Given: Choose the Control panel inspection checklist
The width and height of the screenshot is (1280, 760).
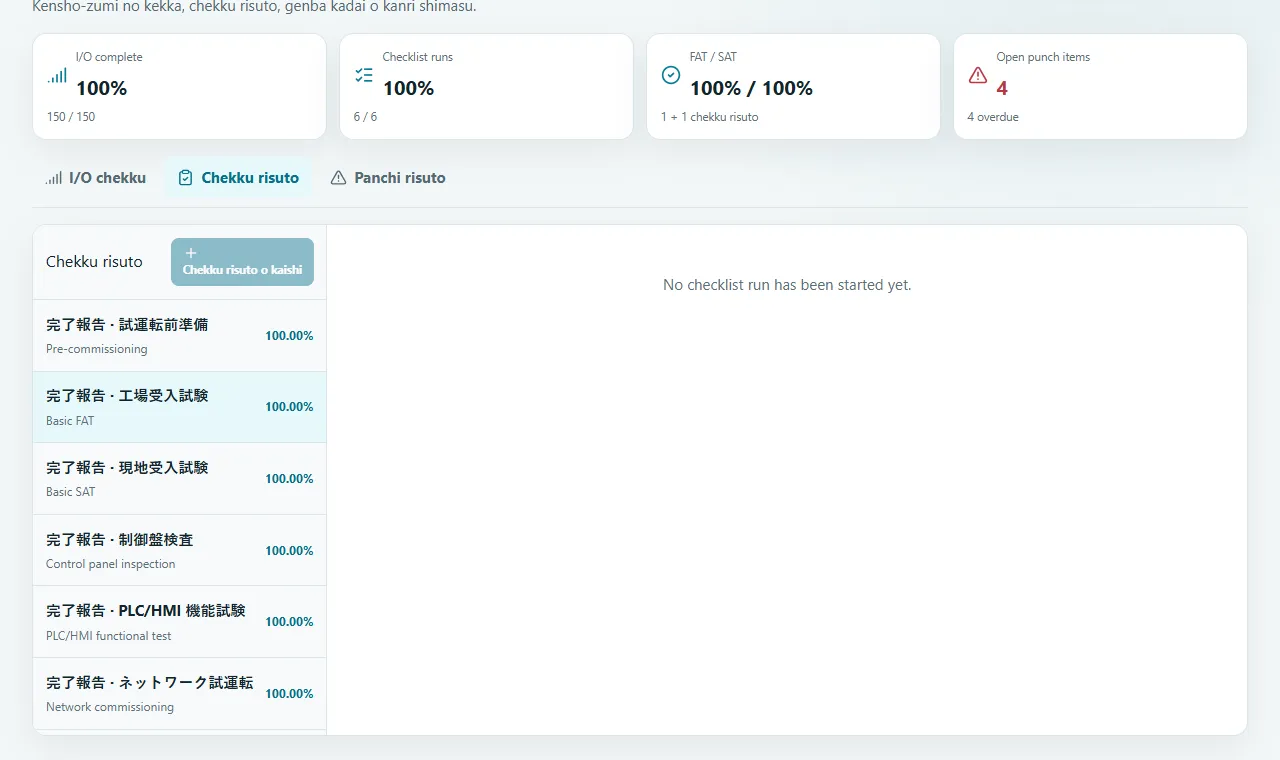Looking at the screenshot, I should click(180, 550).
